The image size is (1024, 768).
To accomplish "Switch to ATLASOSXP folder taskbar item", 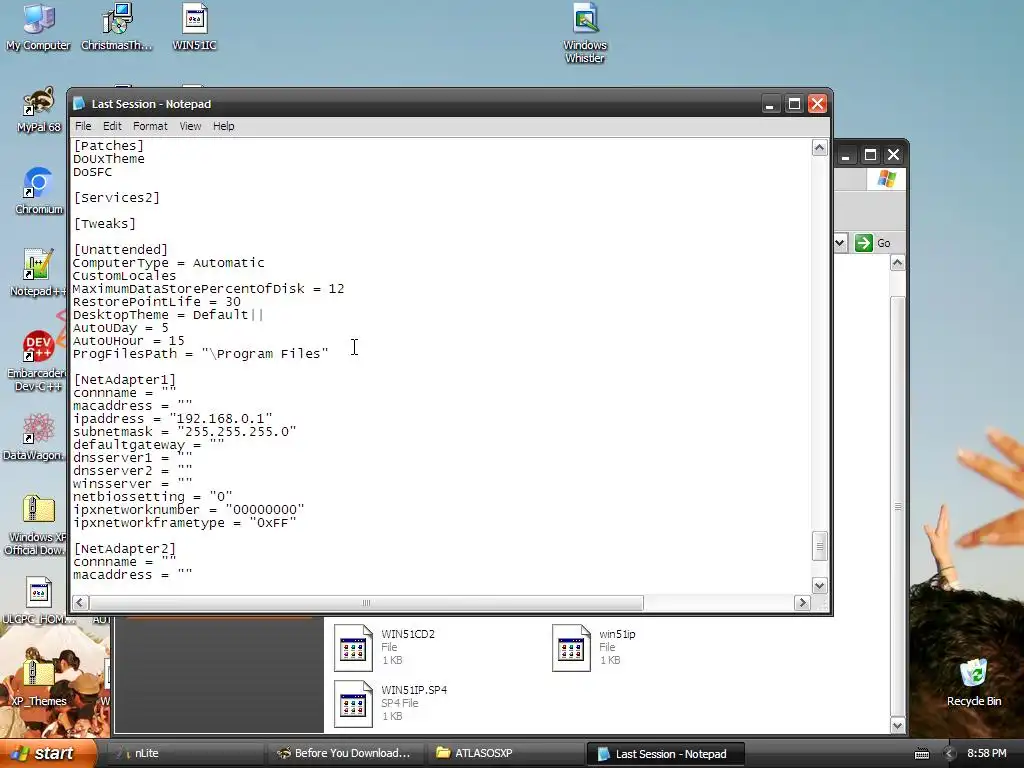I will (506, 753).
